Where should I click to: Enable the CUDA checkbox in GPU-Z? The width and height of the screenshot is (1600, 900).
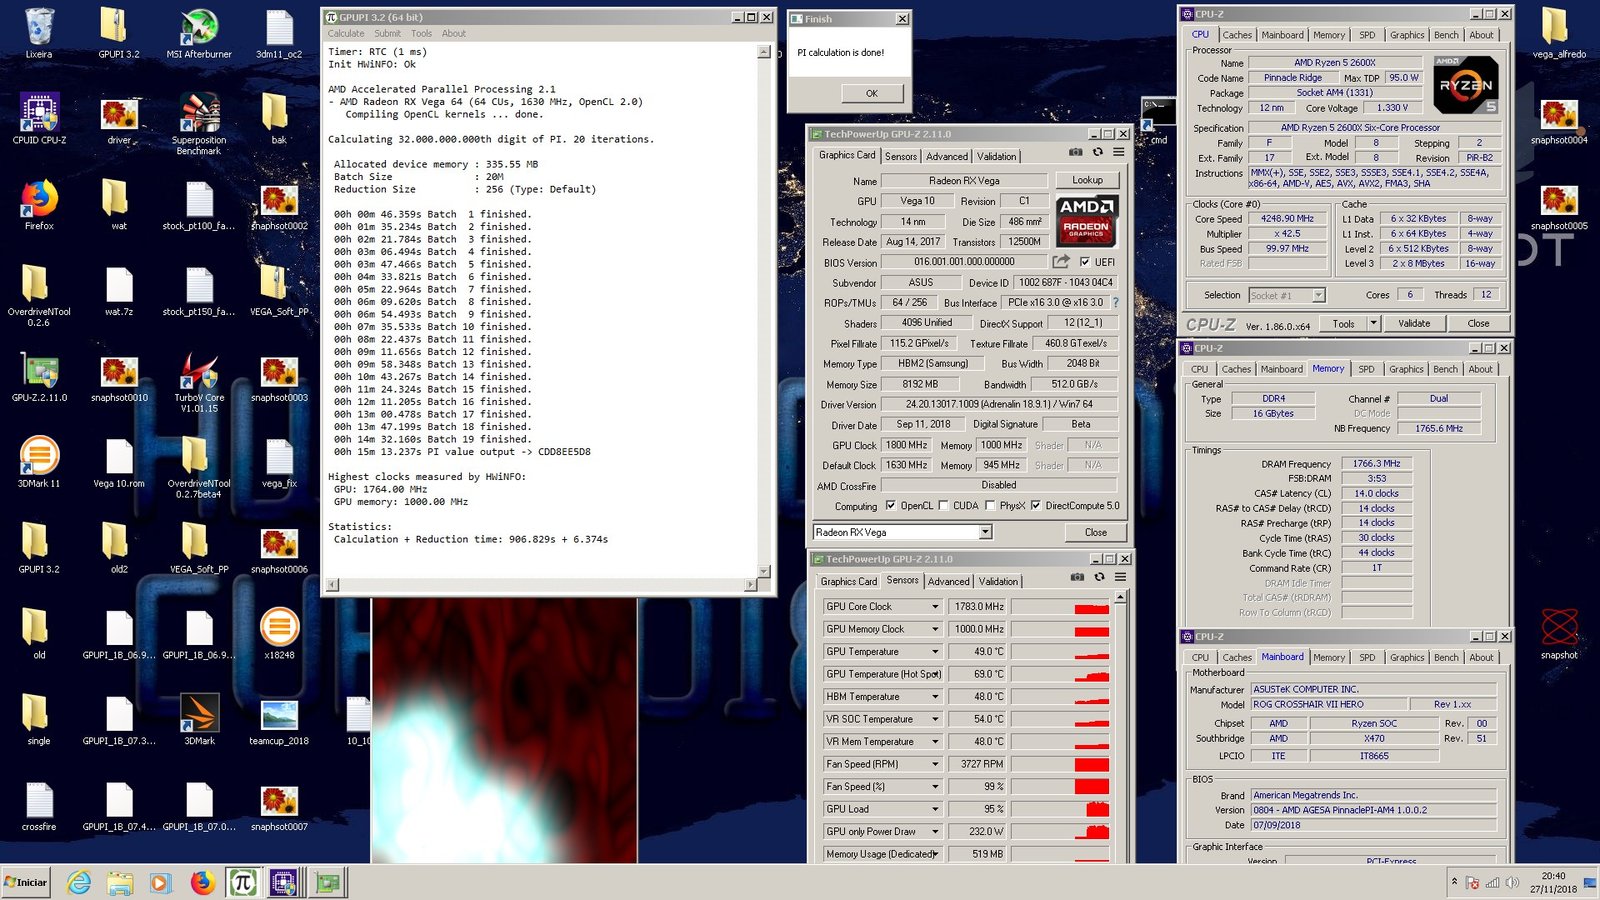coord(944,506)
